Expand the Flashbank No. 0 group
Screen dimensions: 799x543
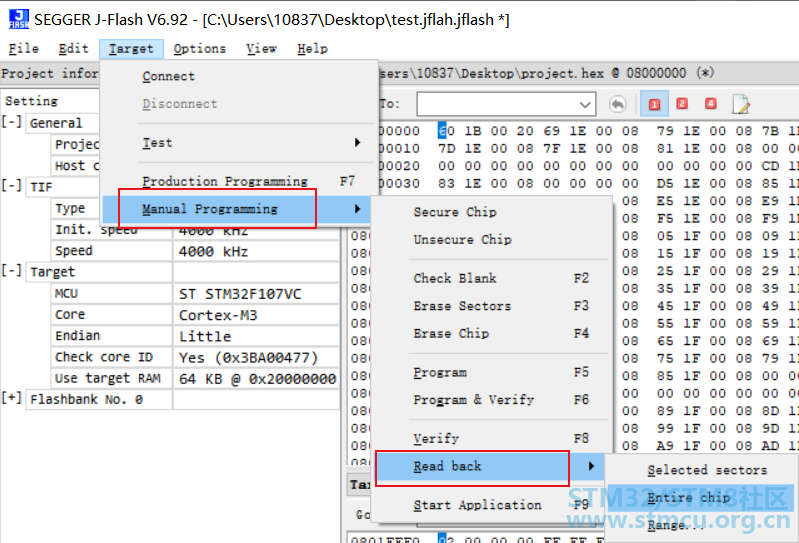[11, 398]
